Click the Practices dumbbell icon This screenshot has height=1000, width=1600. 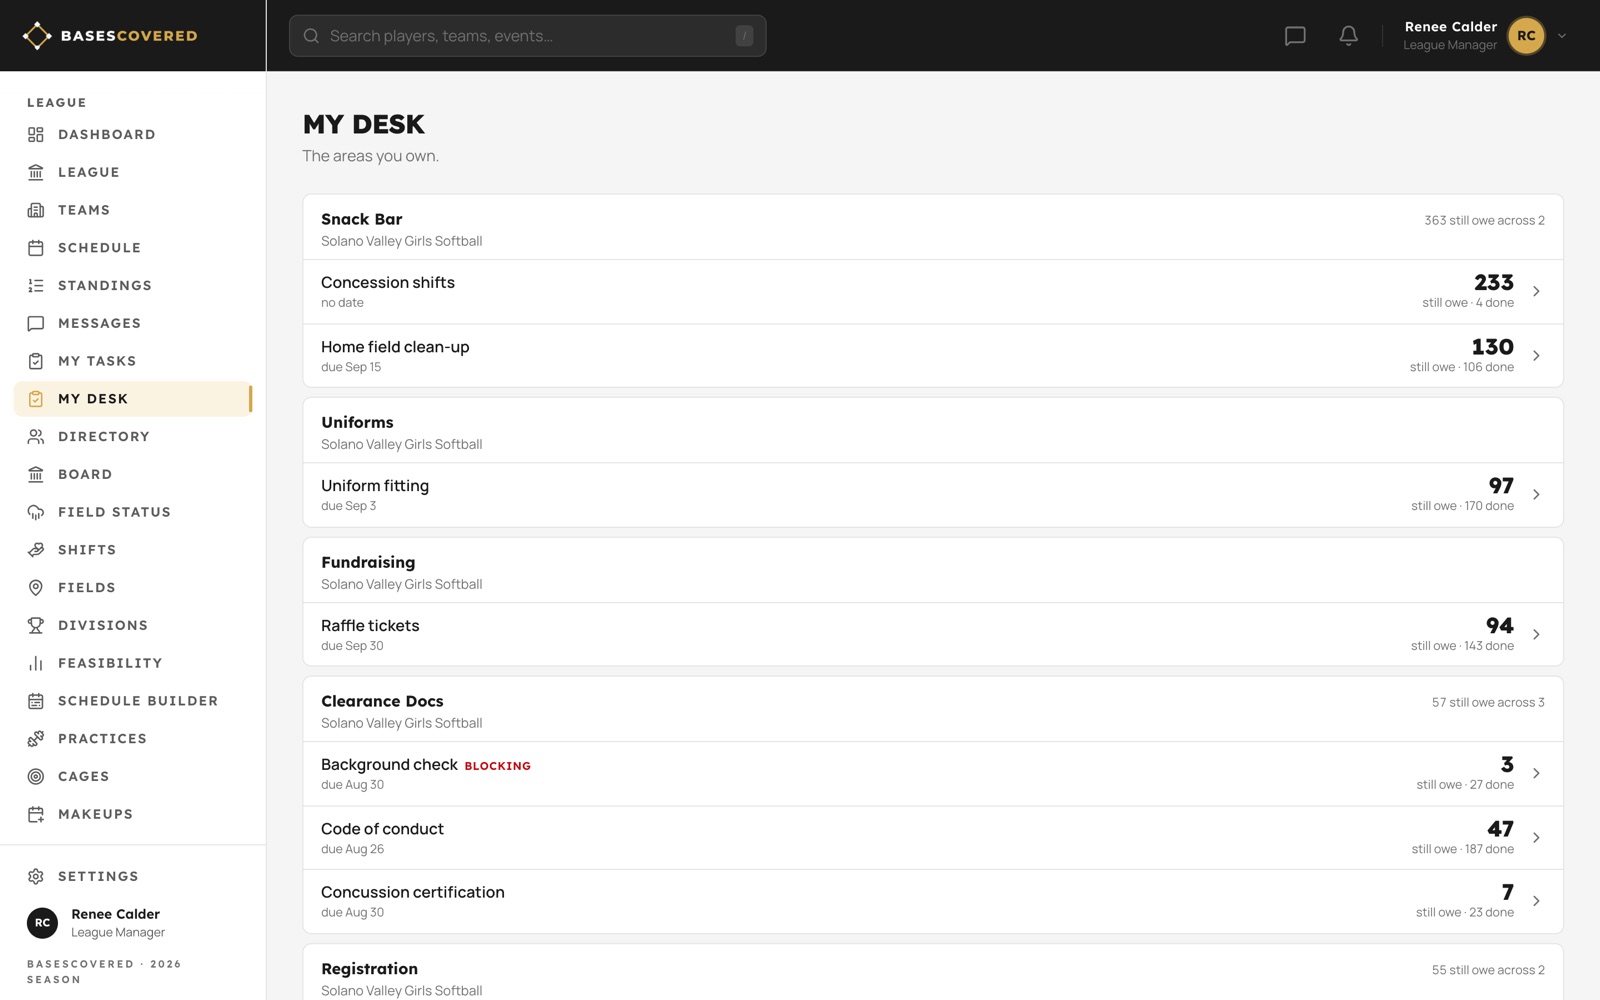point(36,739)
